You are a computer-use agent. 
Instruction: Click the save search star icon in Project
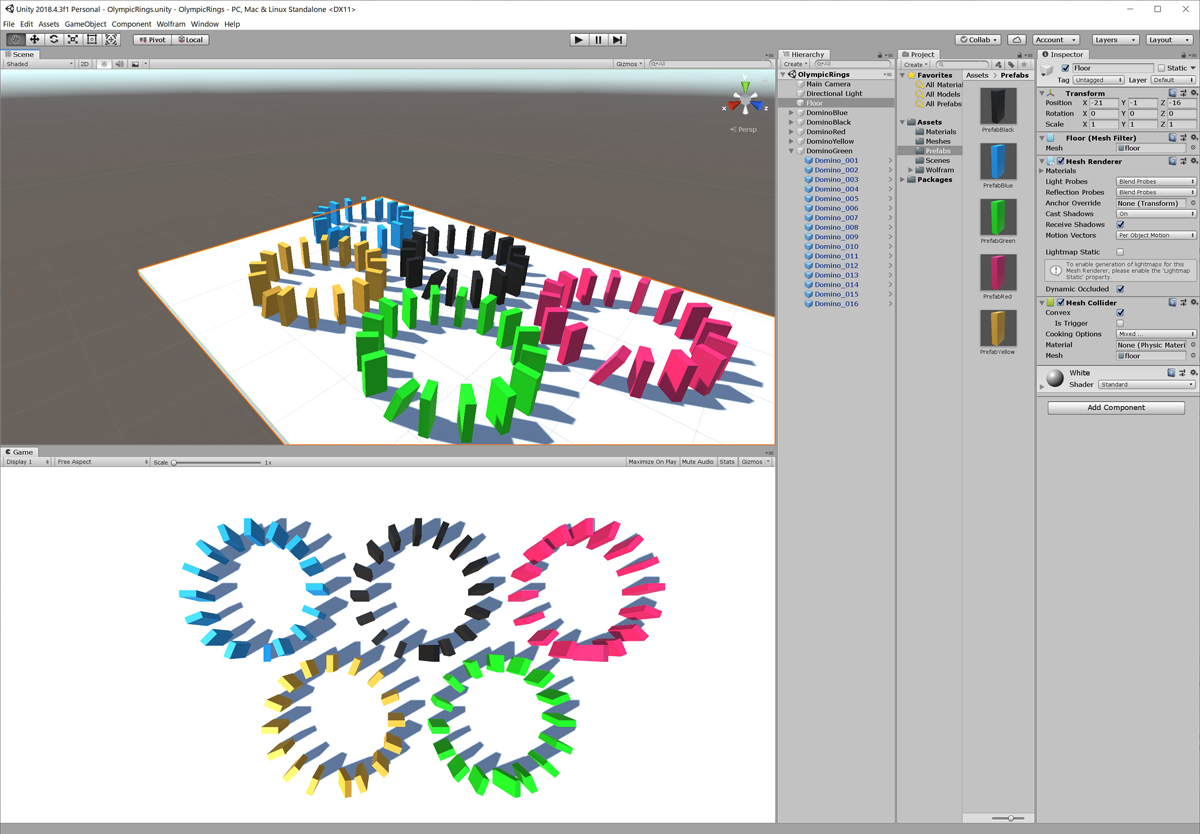1022,64
